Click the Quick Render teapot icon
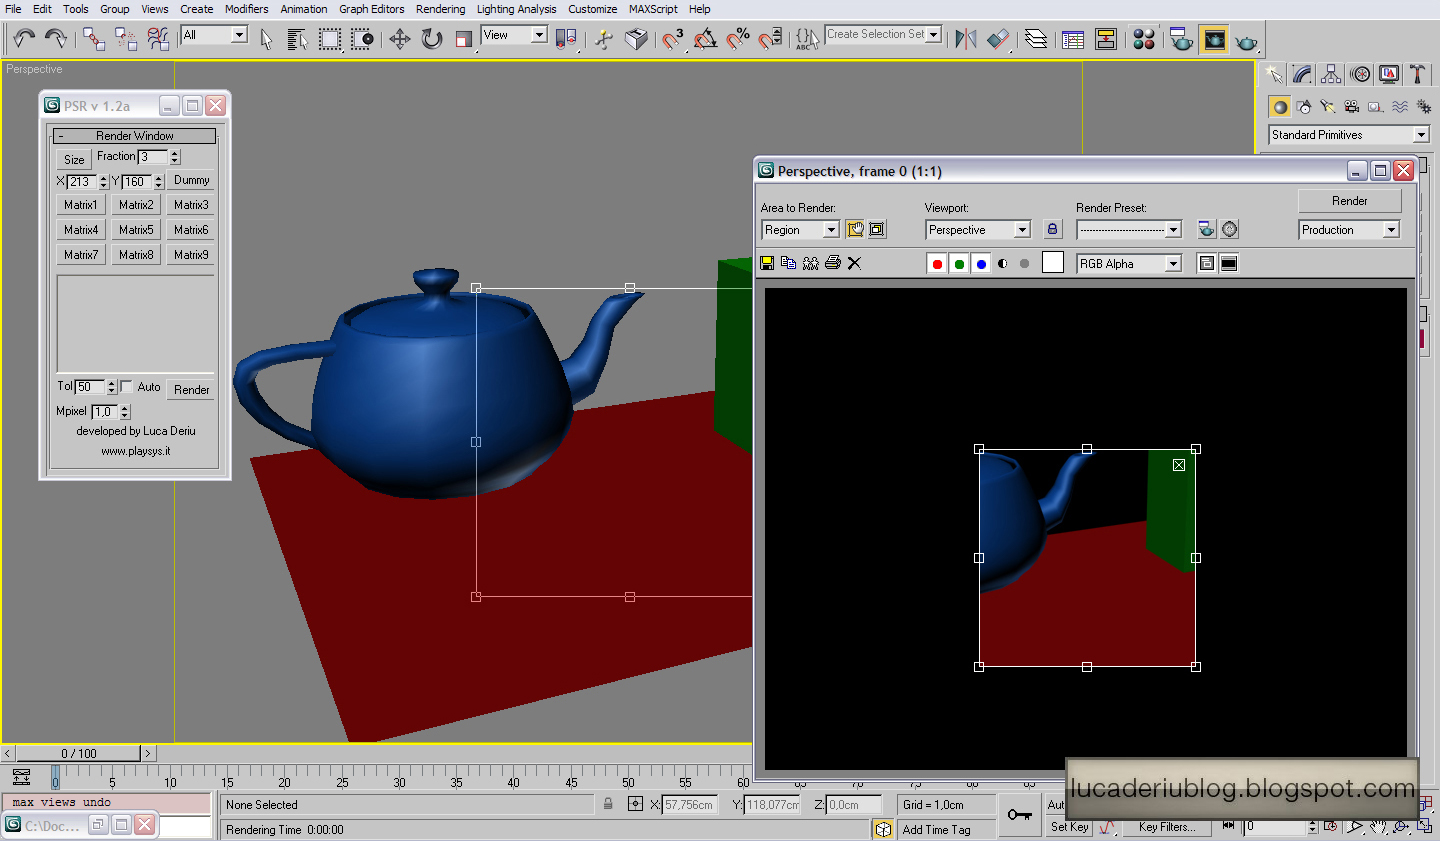The image size is (1440, 841). point(1246,40)
